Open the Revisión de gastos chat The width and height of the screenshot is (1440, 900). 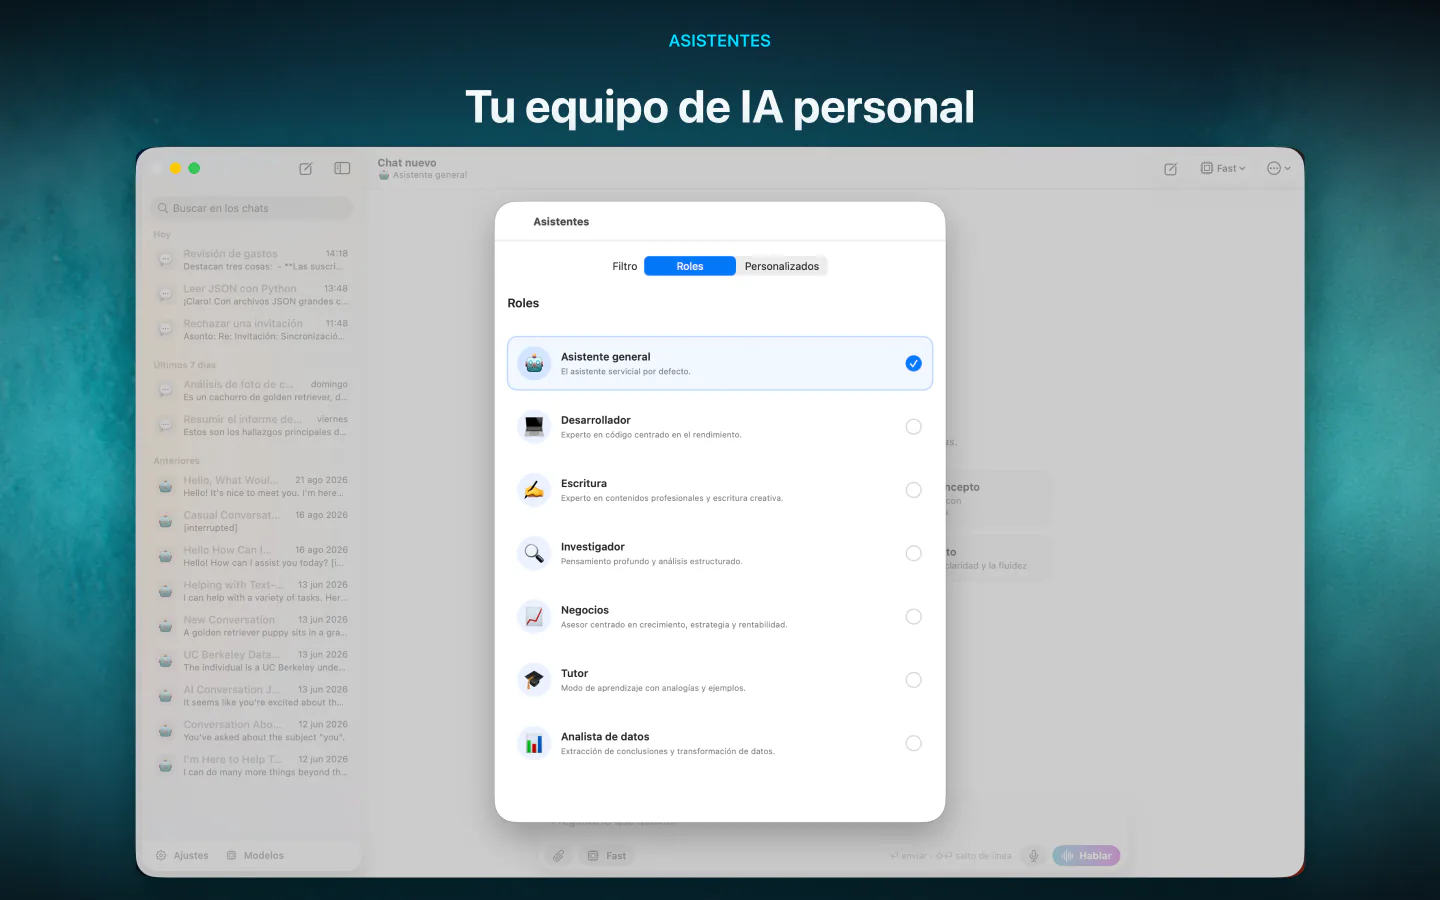(252, 260)
